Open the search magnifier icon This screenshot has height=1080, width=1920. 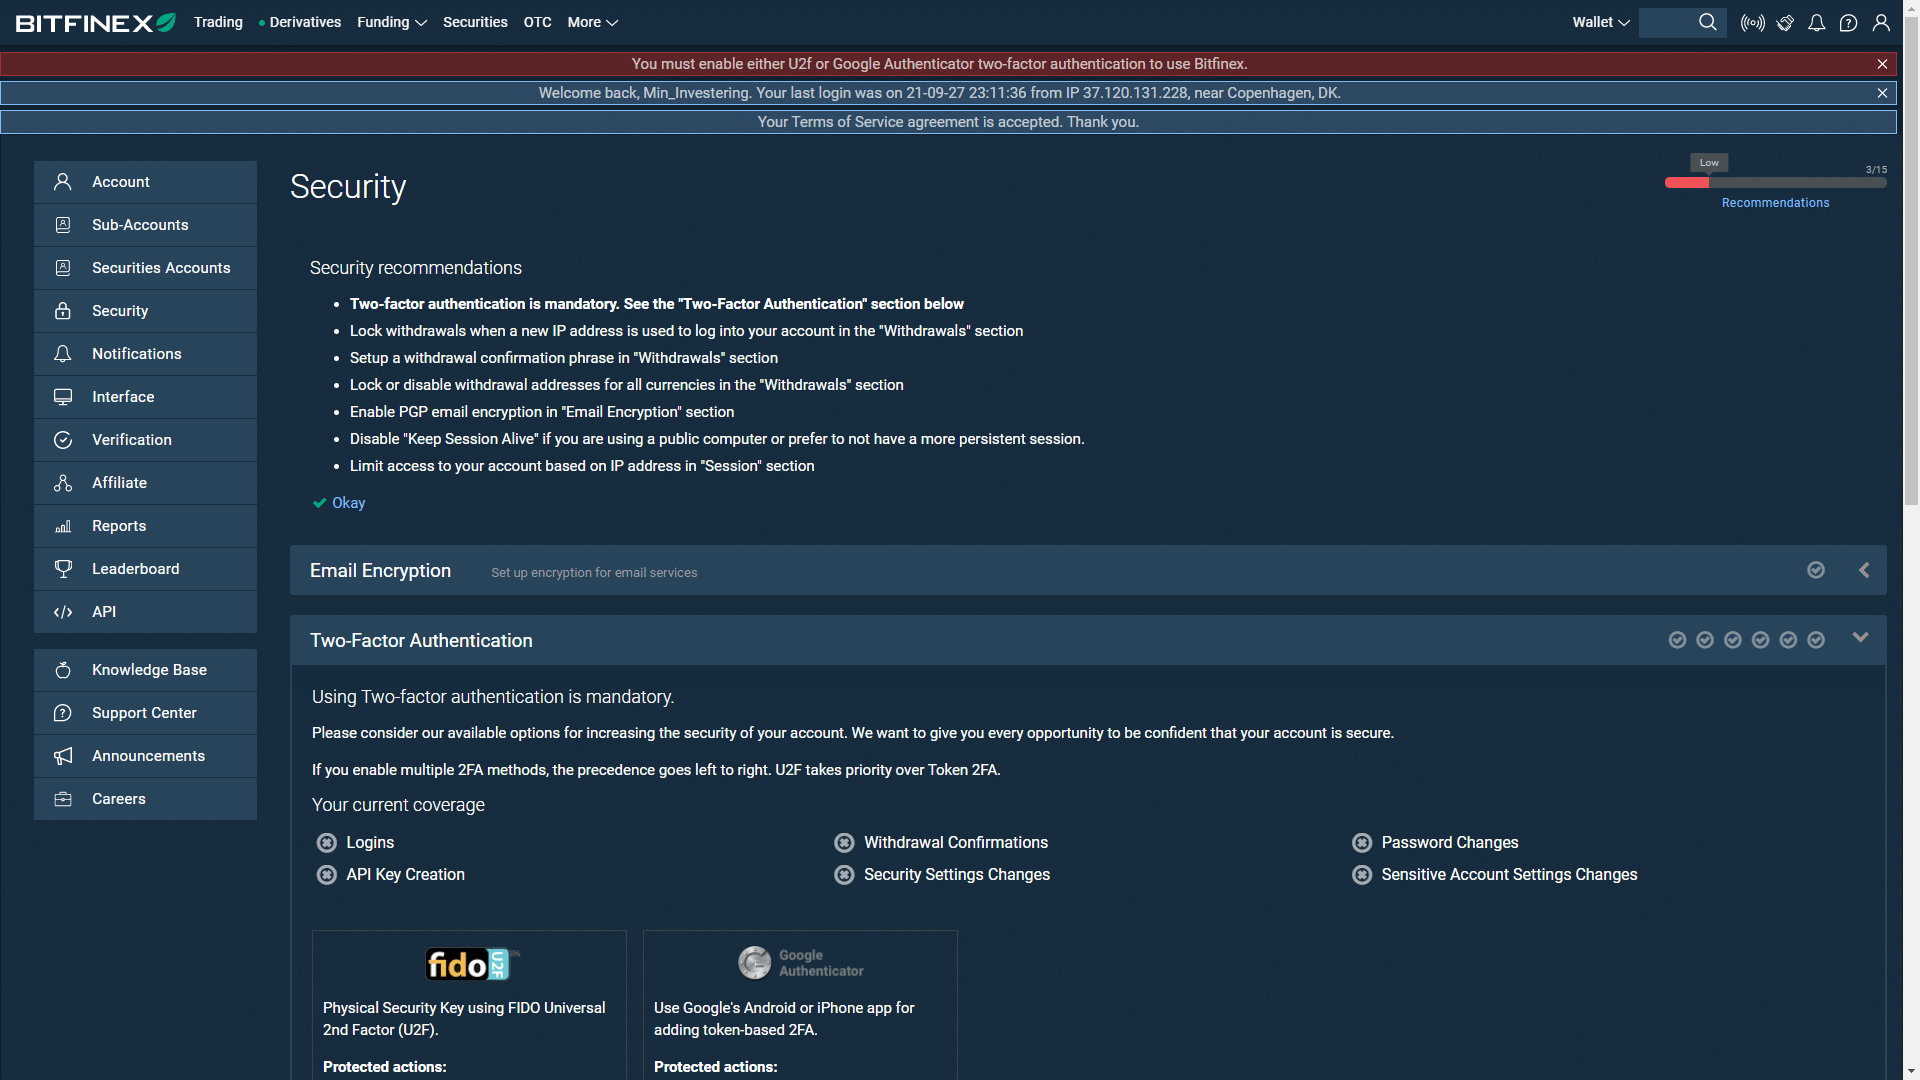[x=1708, y=22]
